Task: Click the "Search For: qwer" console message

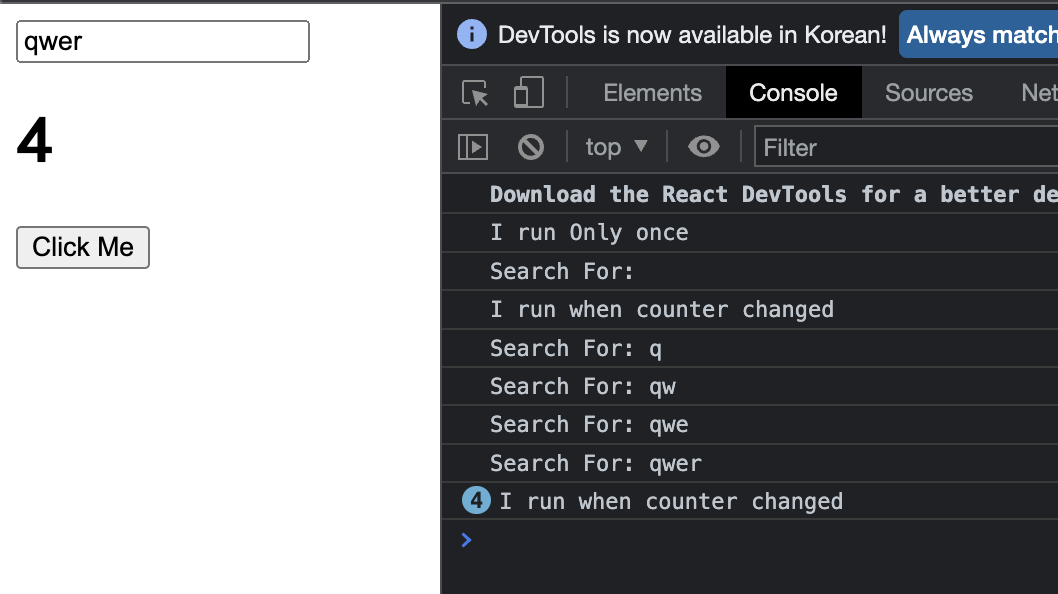Action: (x=596, y=463)
